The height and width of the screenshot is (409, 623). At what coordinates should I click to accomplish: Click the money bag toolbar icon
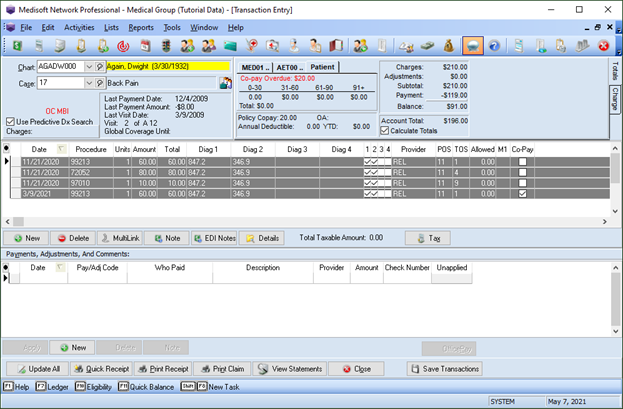[x=449, y=46]
